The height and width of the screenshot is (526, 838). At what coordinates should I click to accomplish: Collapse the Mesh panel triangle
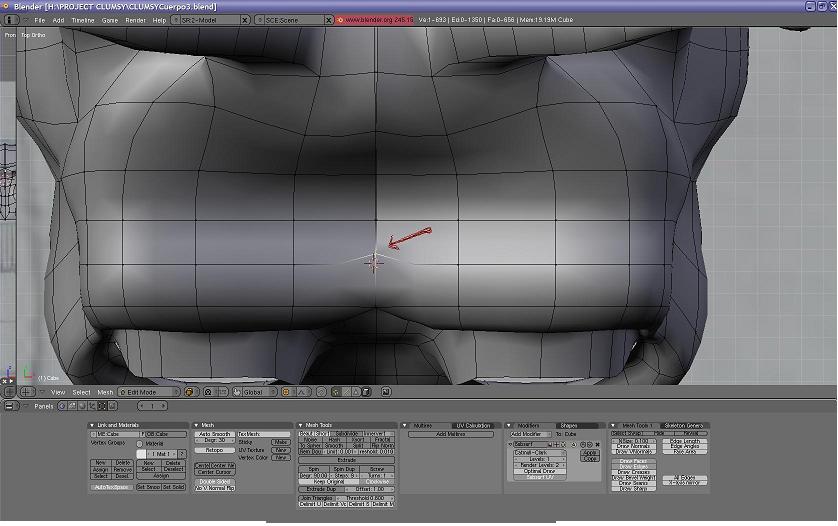coord(196,425)
